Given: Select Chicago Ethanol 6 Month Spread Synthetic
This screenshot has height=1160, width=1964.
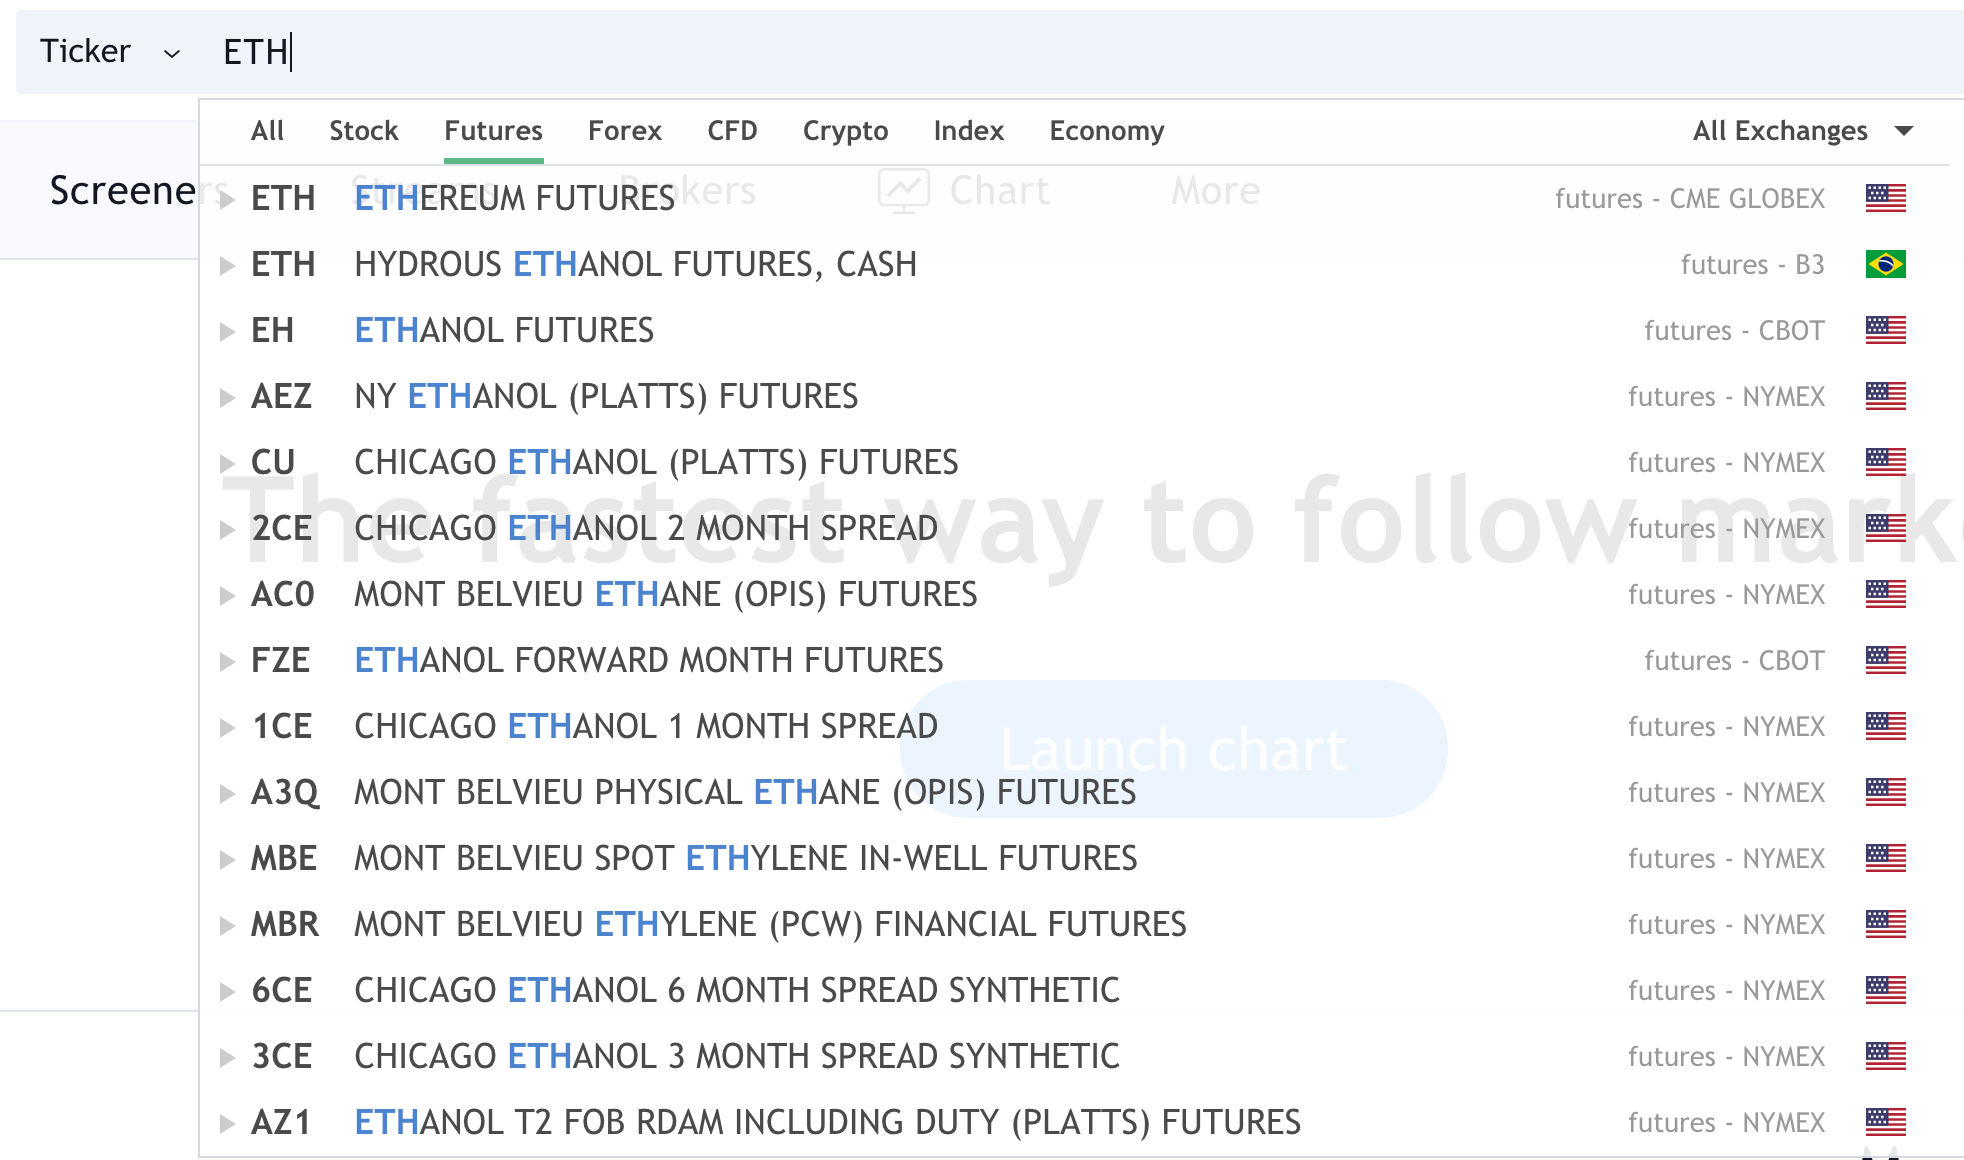Looking at the screenshot, I should tap(736, 990).
